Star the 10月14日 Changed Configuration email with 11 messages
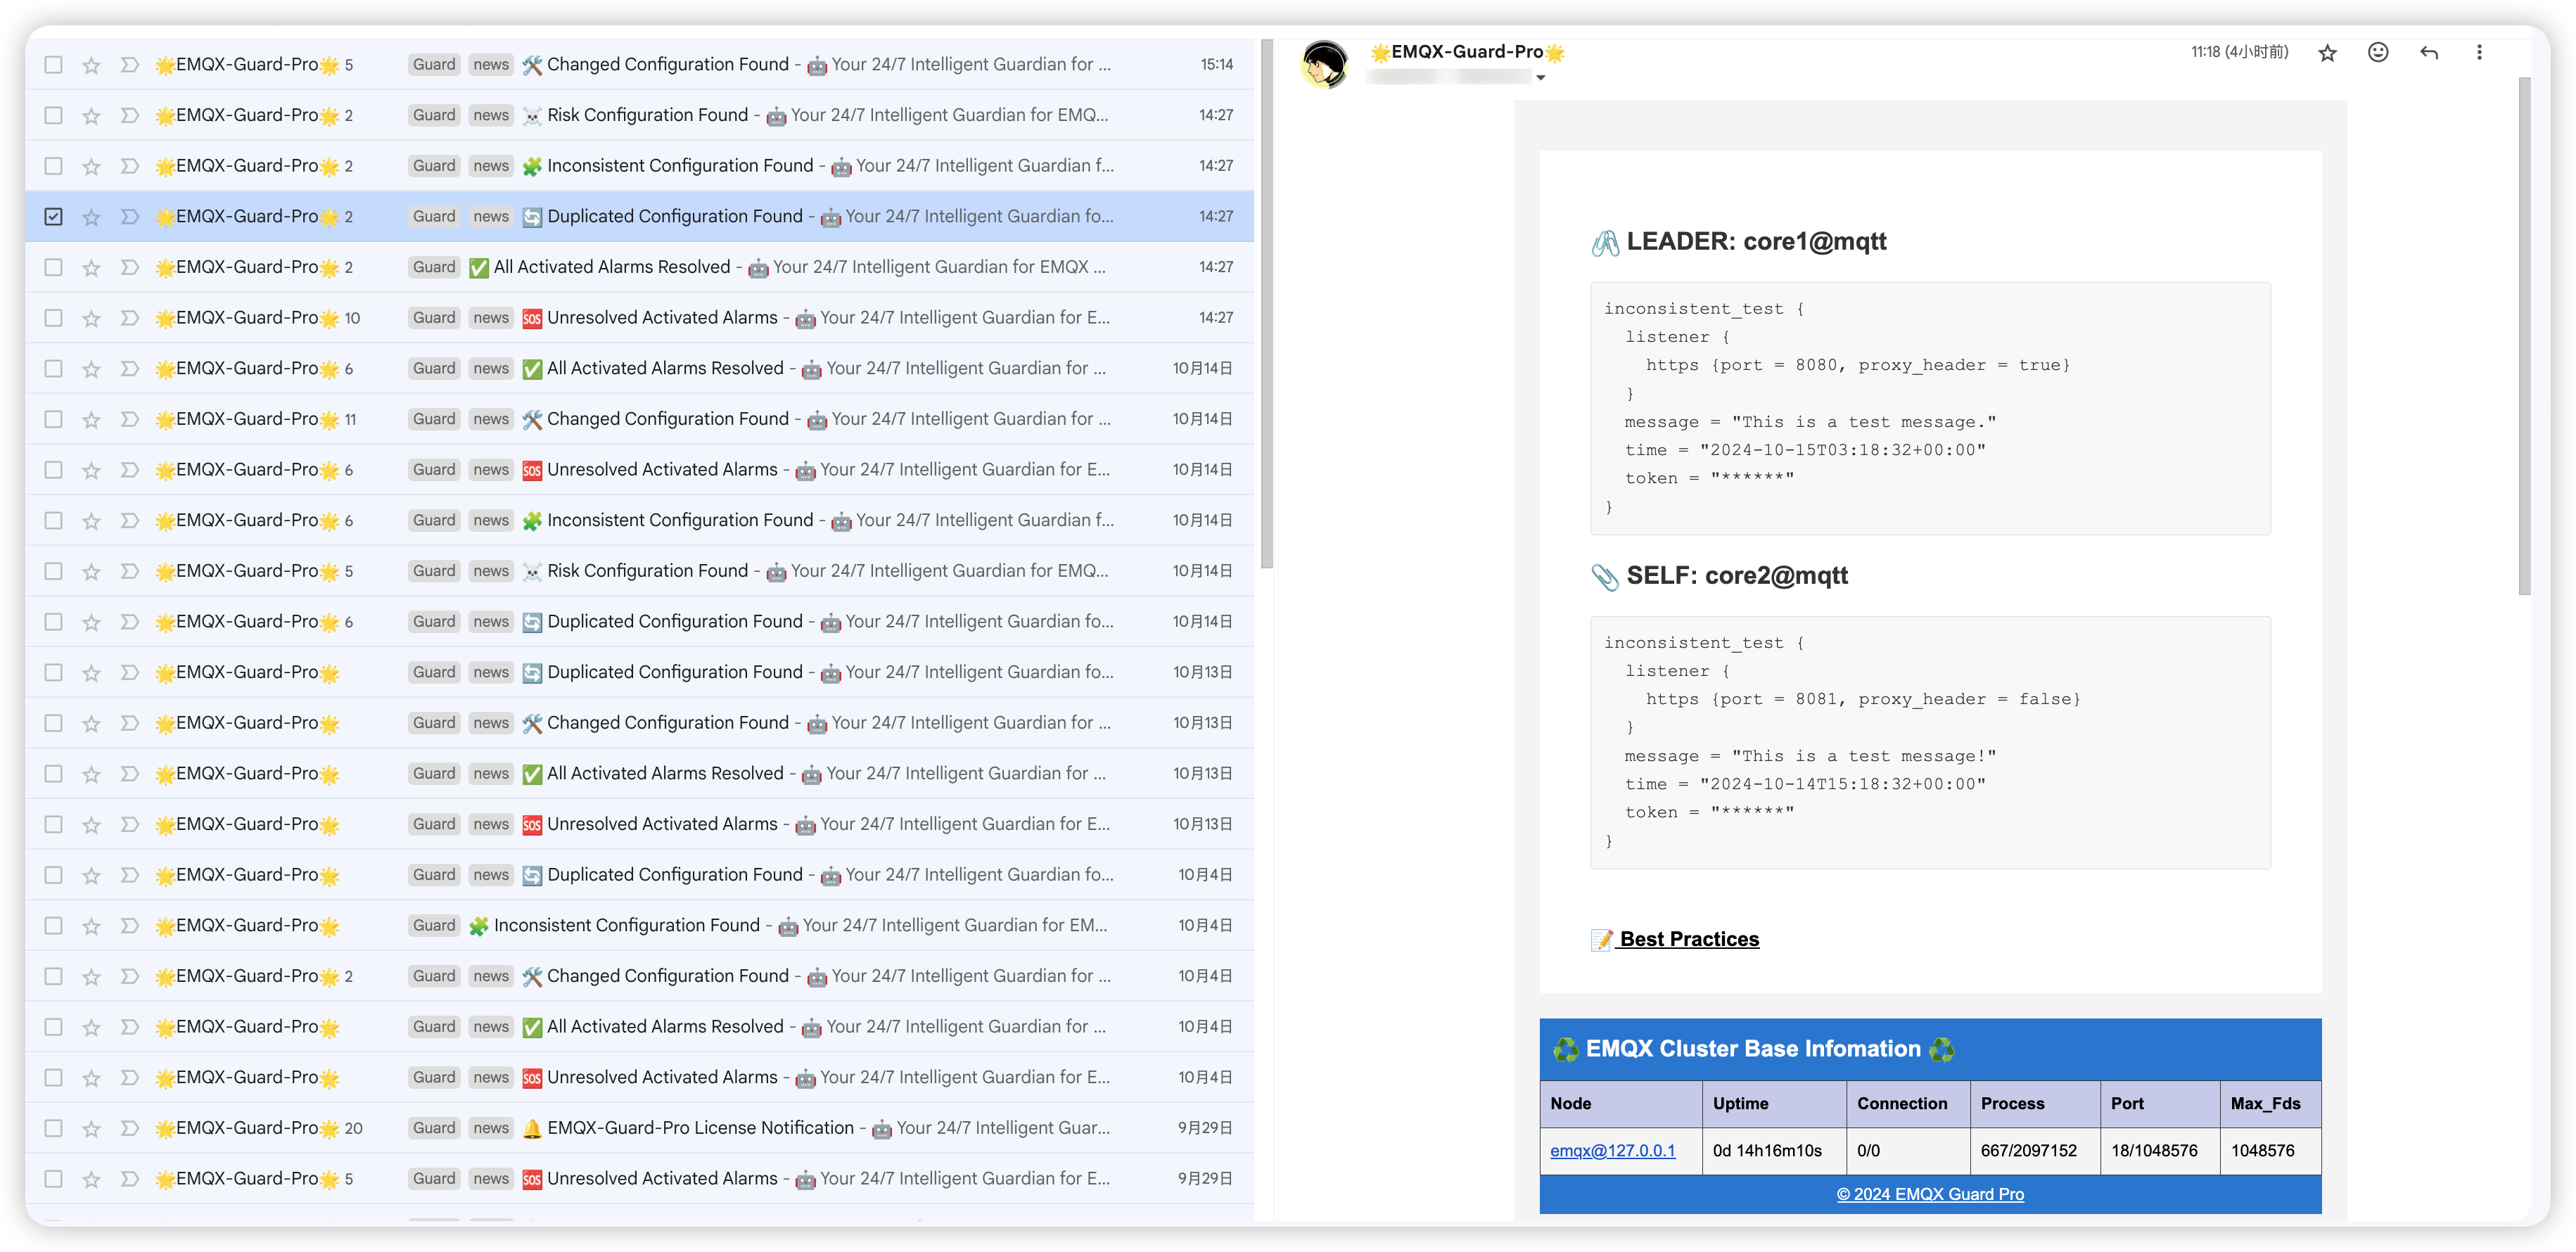The width and height of the screenshot is (2576, 1252). pos(91,419)
